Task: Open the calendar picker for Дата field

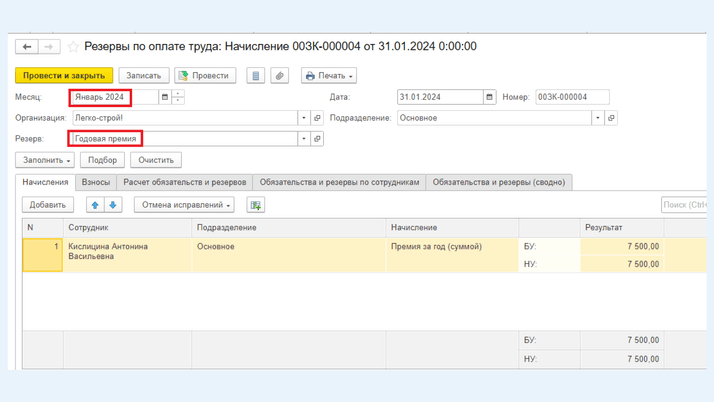Action: [489, 97]
